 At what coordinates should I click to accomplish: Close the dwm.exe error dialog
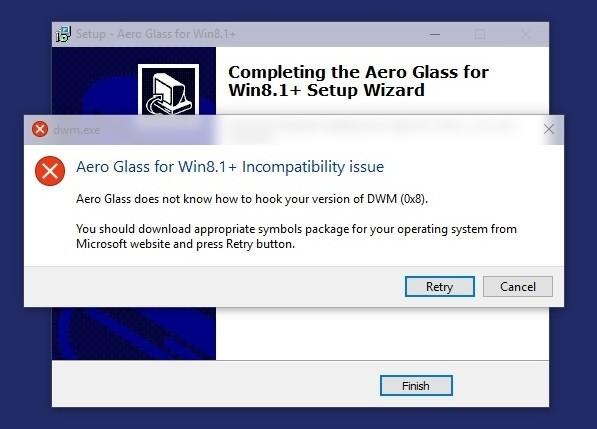[549, 129]
